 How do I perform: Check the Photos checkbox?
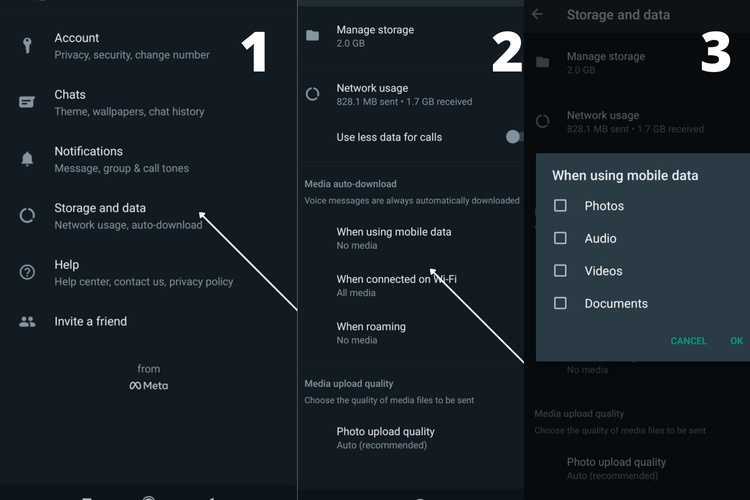[560, 206]
